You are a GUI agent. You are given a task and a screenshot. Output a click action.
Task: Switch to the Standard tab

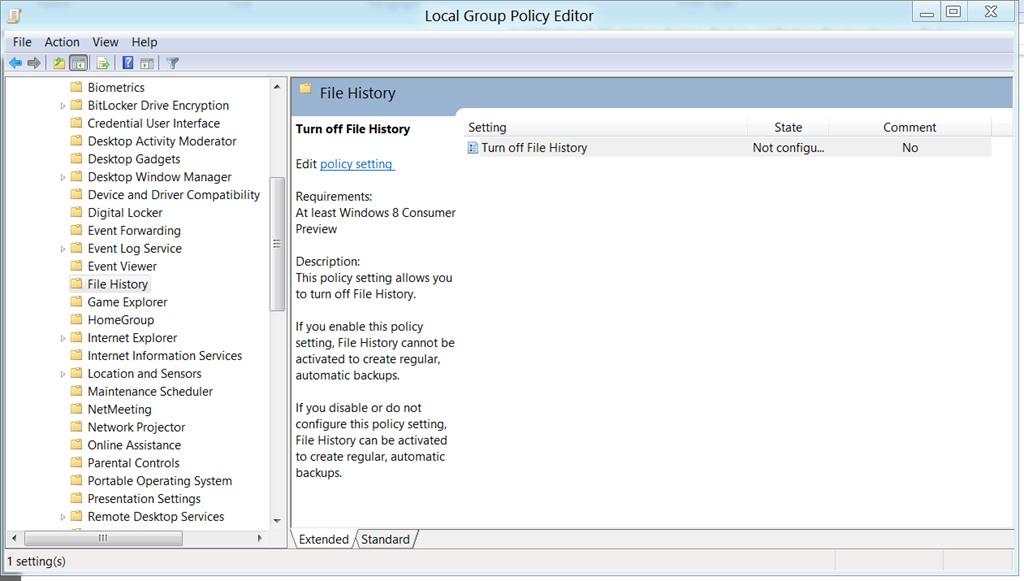point(385,539)
